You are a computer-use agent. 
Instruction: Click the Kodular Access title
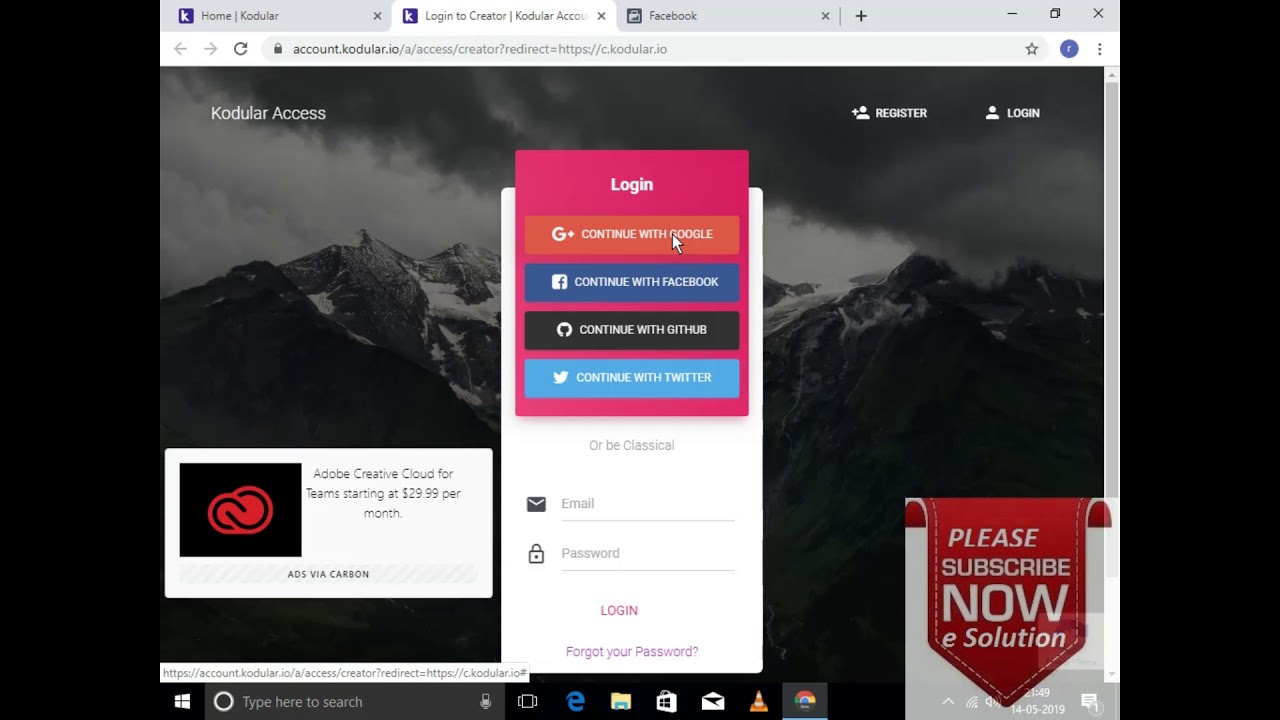coord(268,113)
